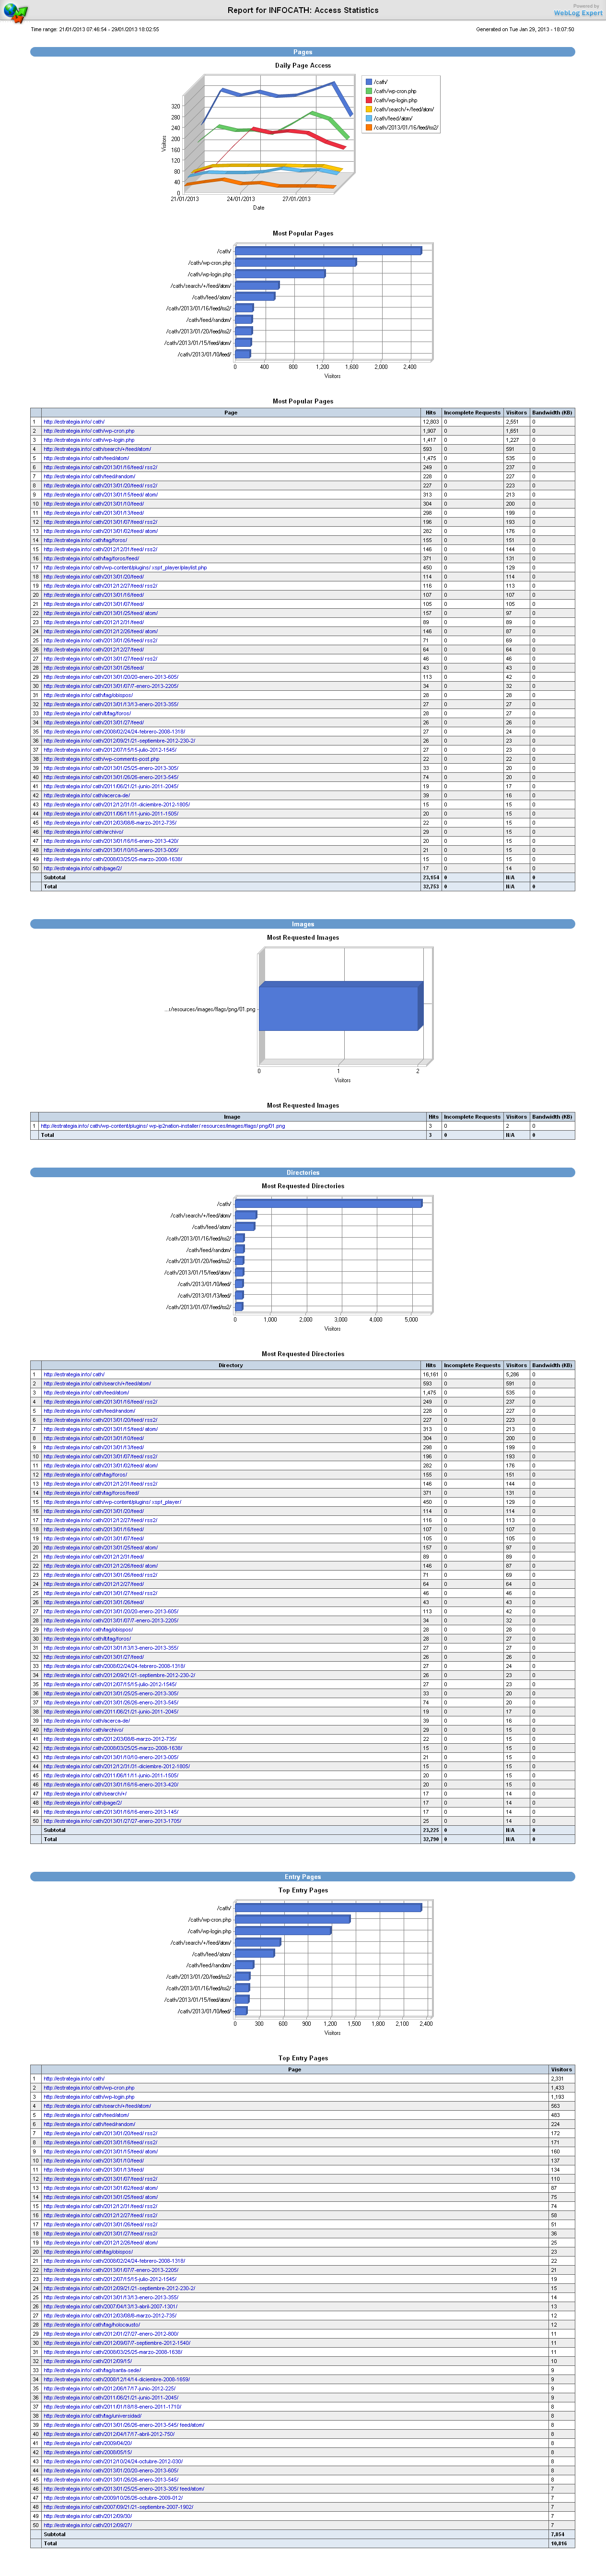Image resolution: width=606 pixels, height=2576 pixels.
Task: Click the green wp-cron.php legend swatch
Action: (369, 91)
